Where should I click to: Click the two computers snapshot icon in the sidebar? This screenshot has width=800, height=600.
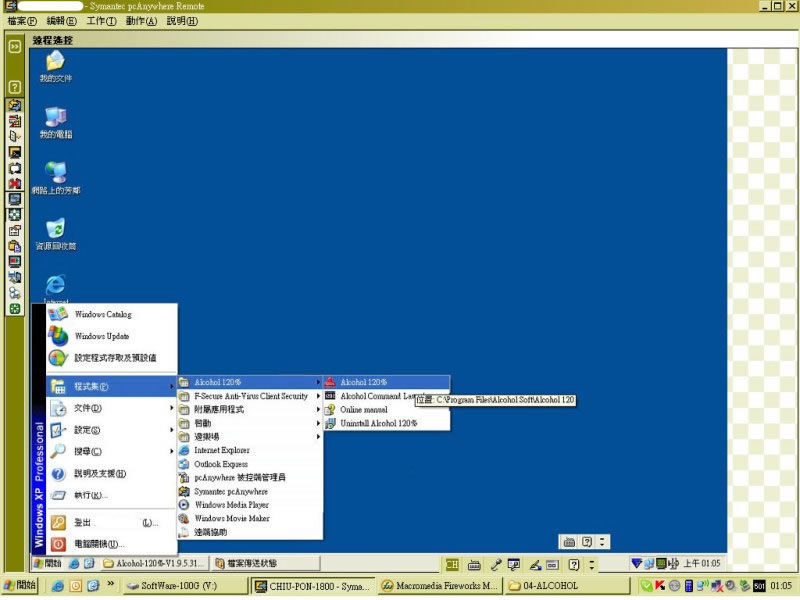tap(15, 278)
